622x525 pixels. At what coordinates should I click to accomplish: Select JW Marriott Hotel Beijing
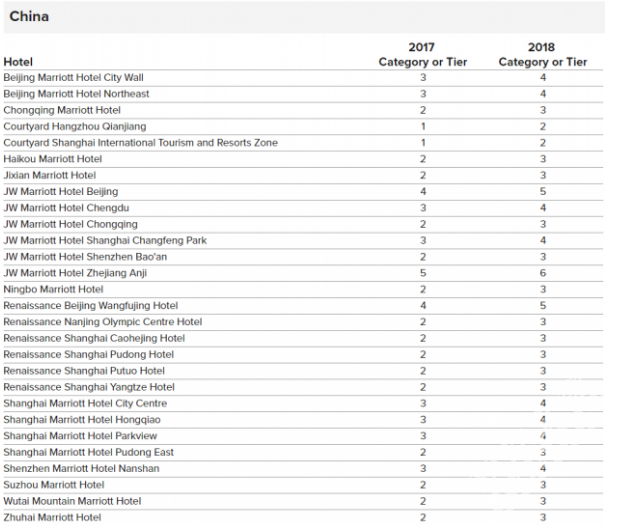(x=61, y=191)
